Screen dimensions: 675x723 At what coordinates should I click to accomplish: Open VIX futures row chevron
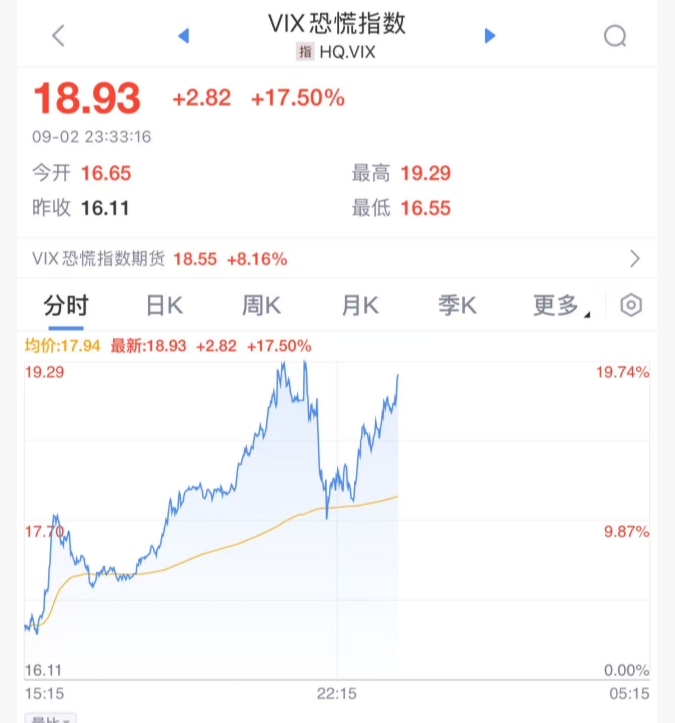pyautogui.click(x=635, y=259)
